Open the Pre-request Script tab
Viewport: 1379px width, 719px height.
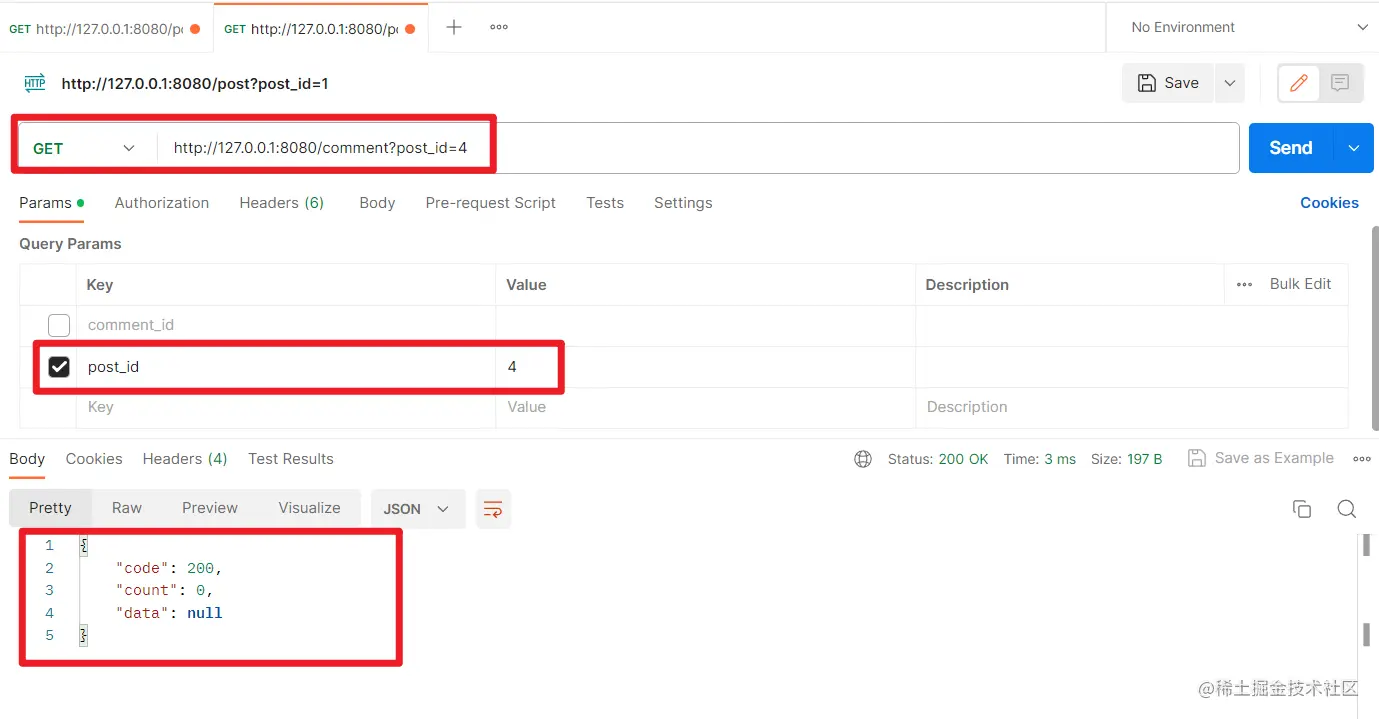tap(490, 203)
